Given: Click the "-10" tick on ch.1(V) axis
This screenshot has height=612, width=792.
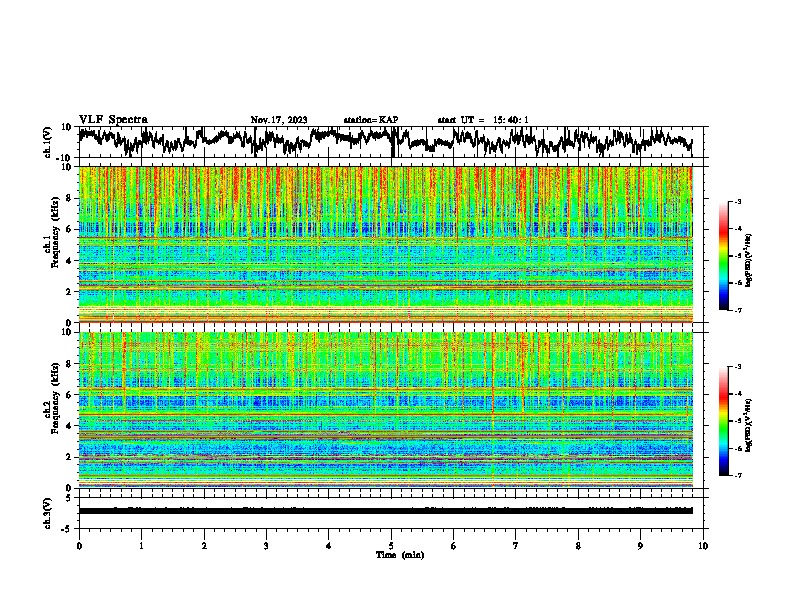Looking at the screenshot, I should pos(65,158).
